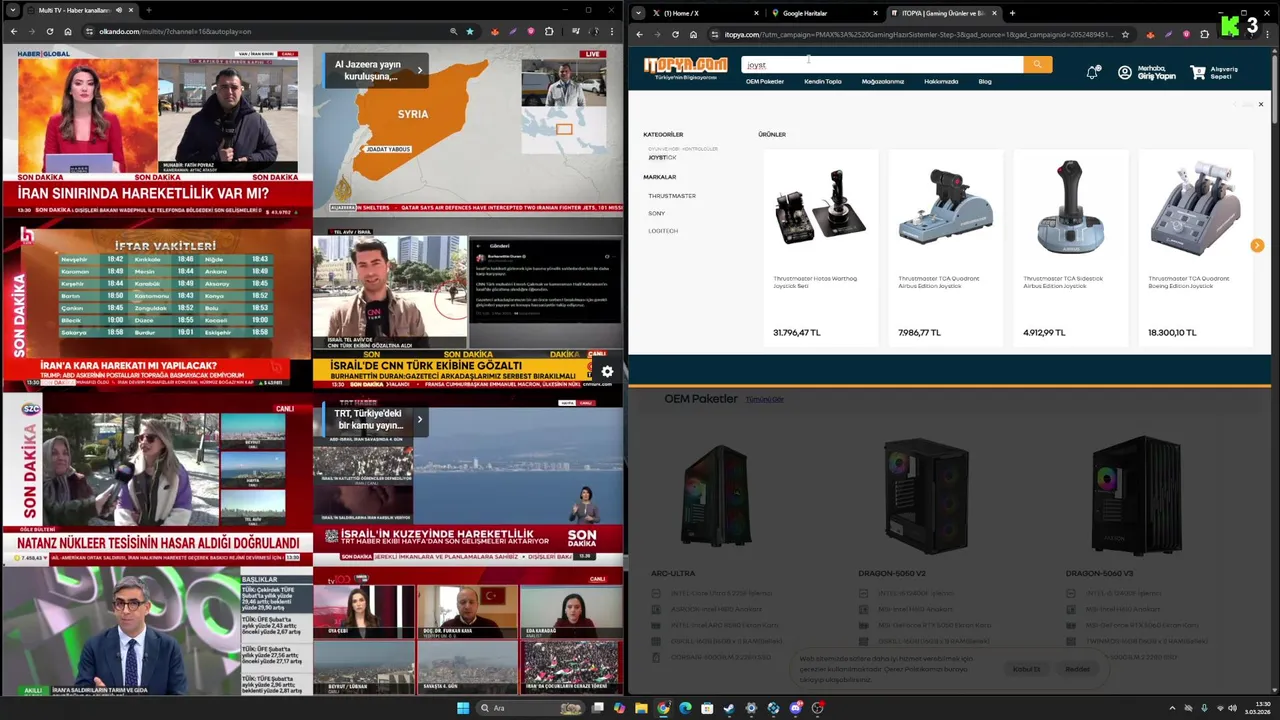Click the Giriş Yapın user account icon
The image size is (1280, 720).
[1125, 72]
